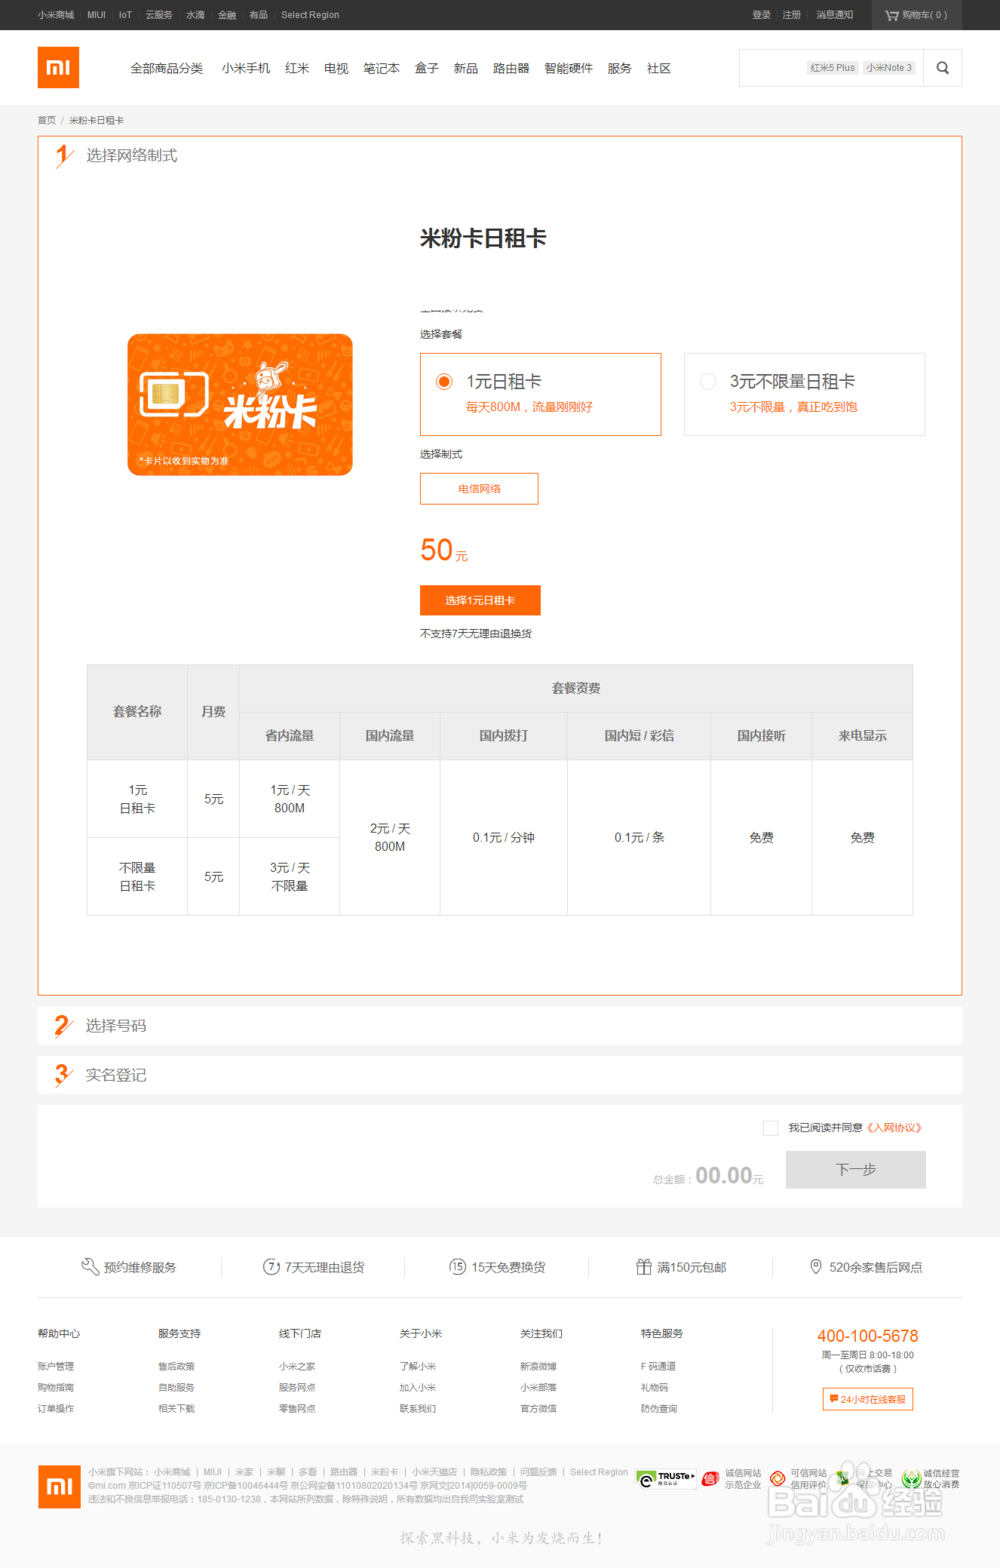
Task: Click the wrench icon for 预约维修服务
Action: coord(90,1266)
